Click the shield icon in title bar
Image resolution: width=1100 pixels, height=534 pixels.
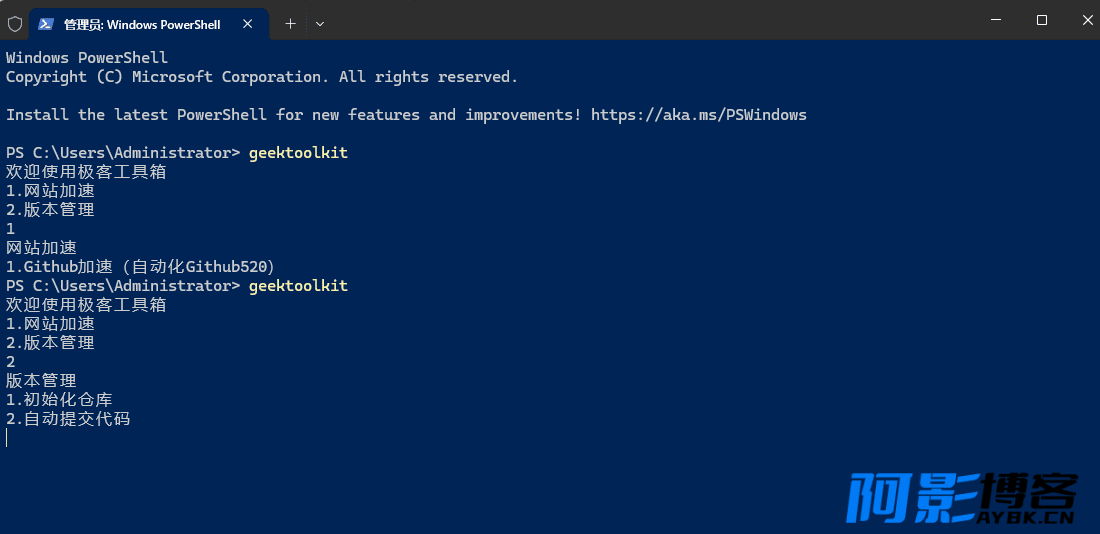(x=15, y=24)
